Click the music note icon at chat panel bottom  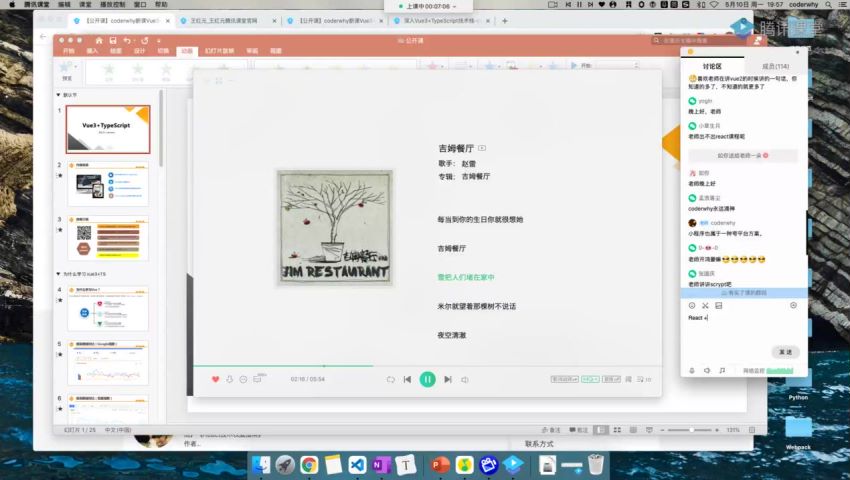pyautogui.click(x=722, y=370)
